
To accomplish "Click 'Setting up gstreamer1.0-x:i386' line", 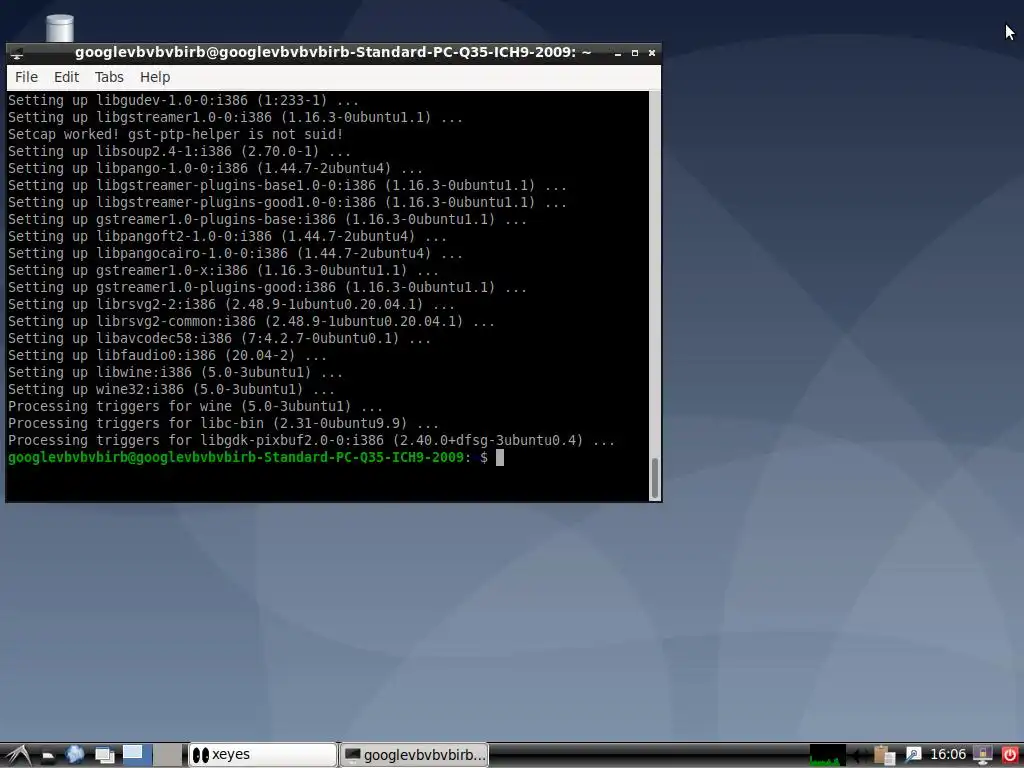I will coord(223,271).
